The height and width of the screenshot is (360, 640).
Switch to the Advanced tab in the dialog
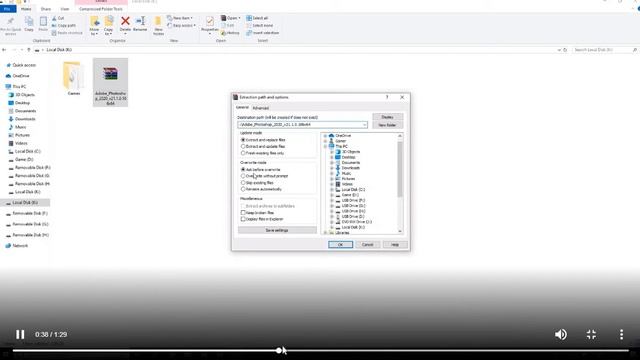point(260,108)
